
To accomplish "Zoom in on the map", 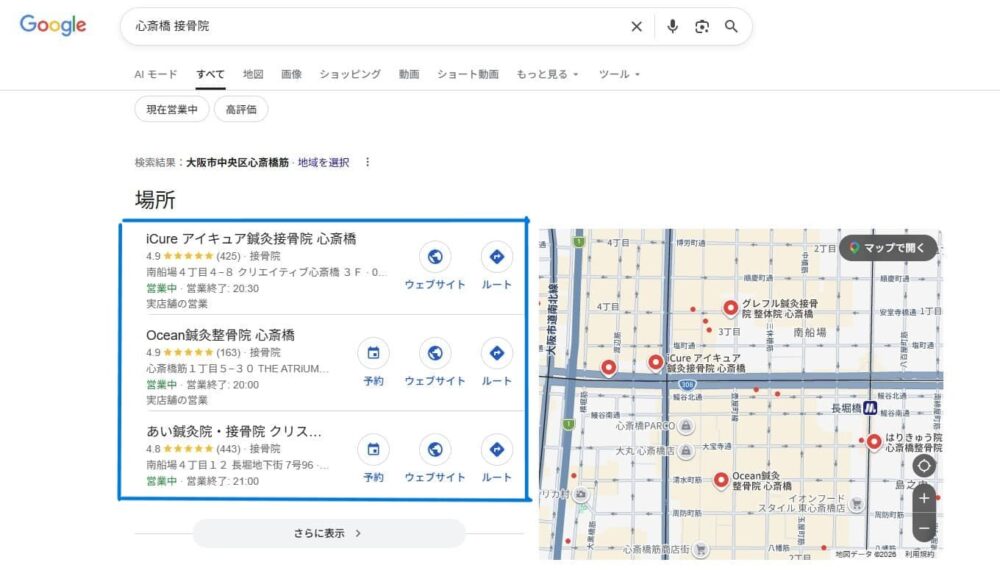I will click(x=923, y=498).
